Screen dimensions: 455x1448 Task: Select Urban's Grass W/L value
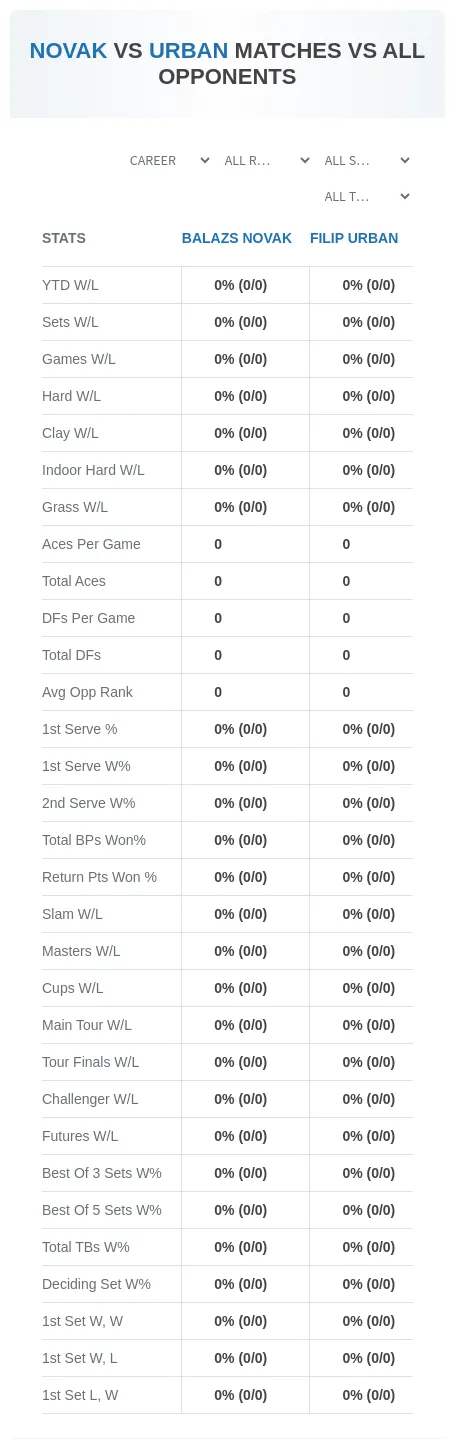(x=369, y=507)
